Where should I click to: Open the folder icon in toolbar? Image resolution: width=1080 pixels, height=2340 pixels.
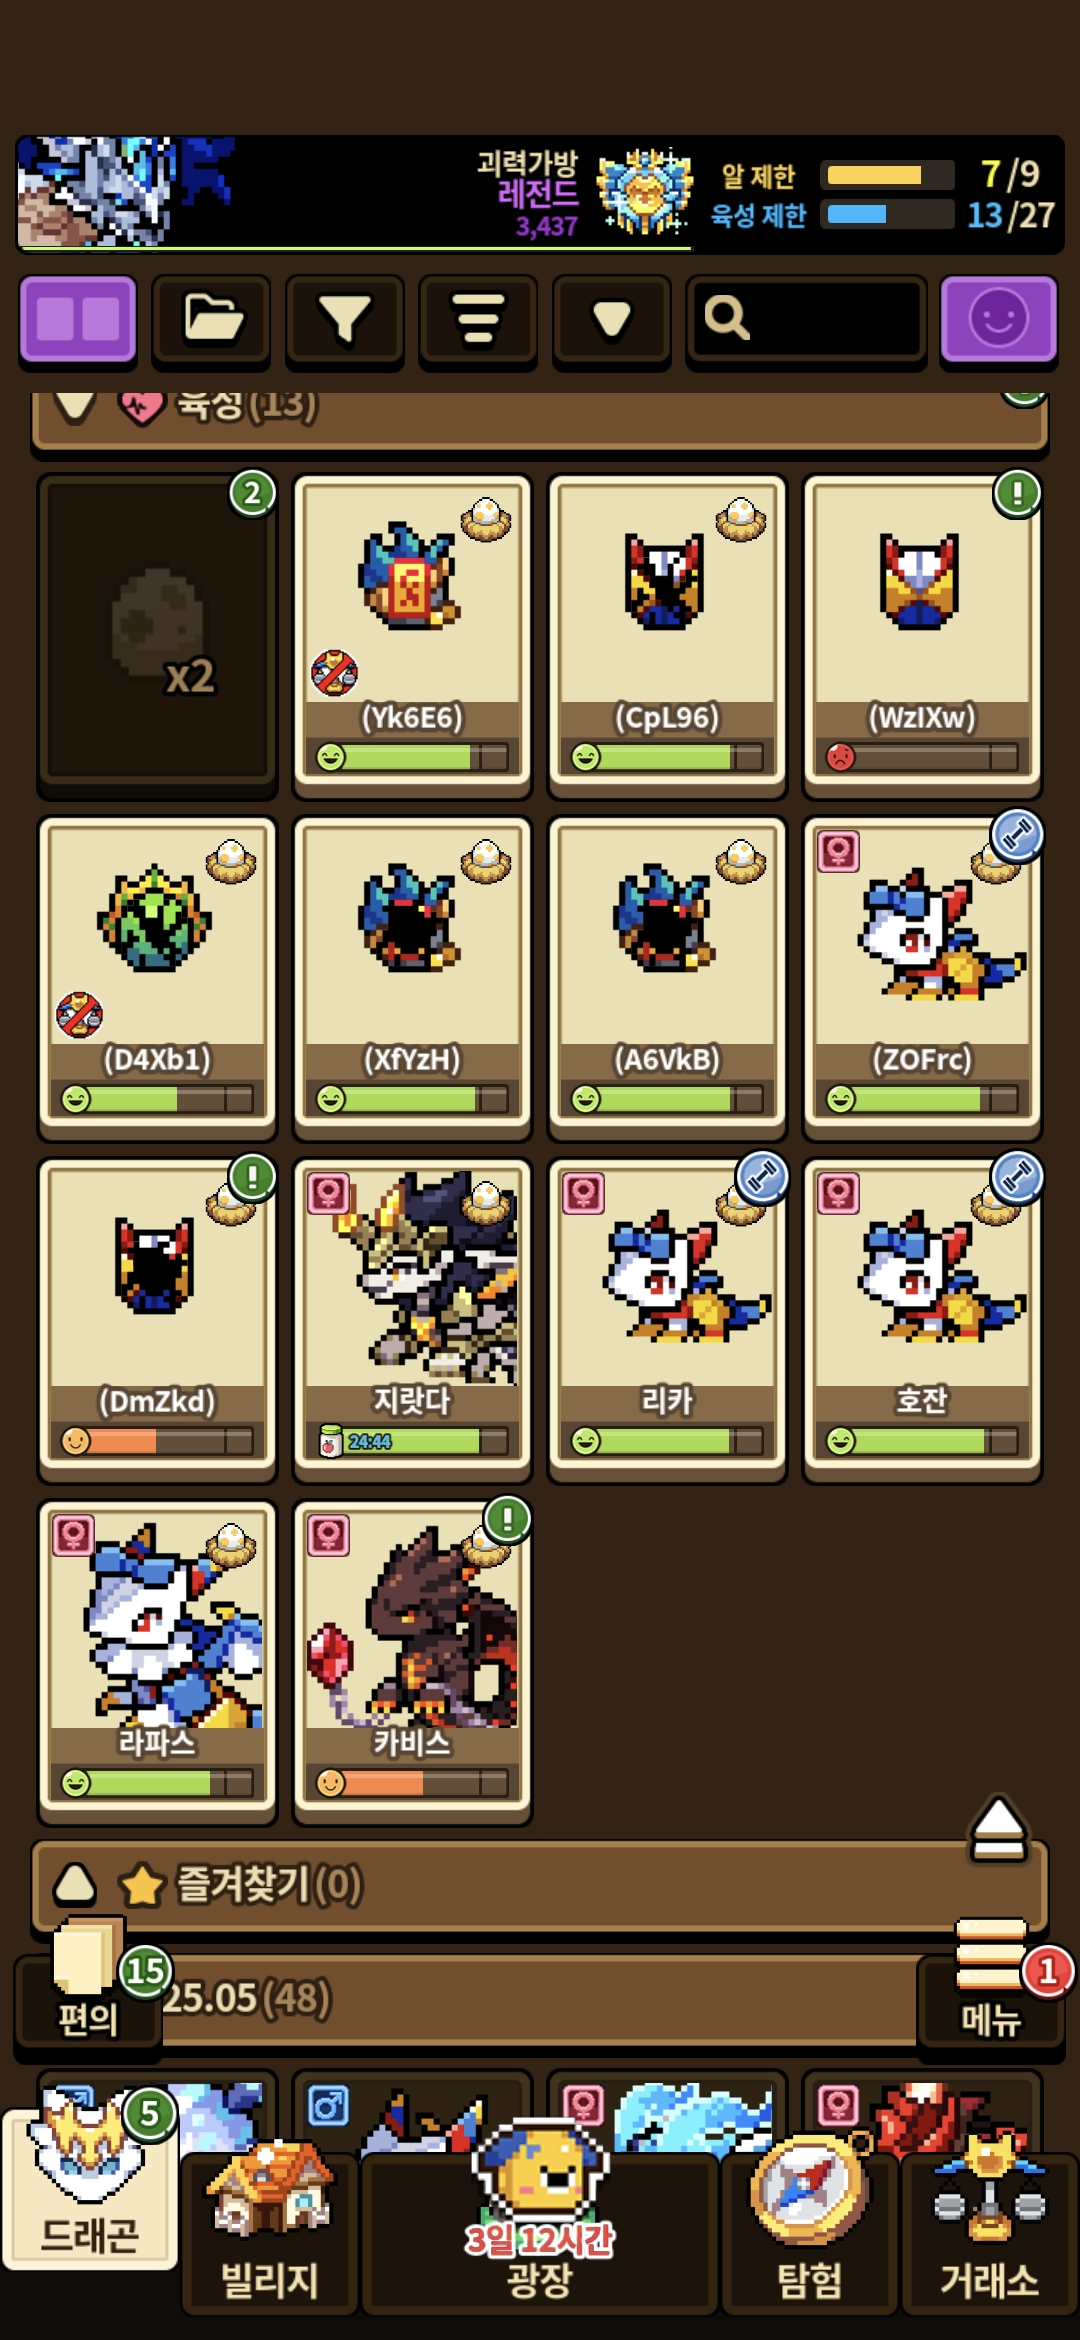click(211, 320)
